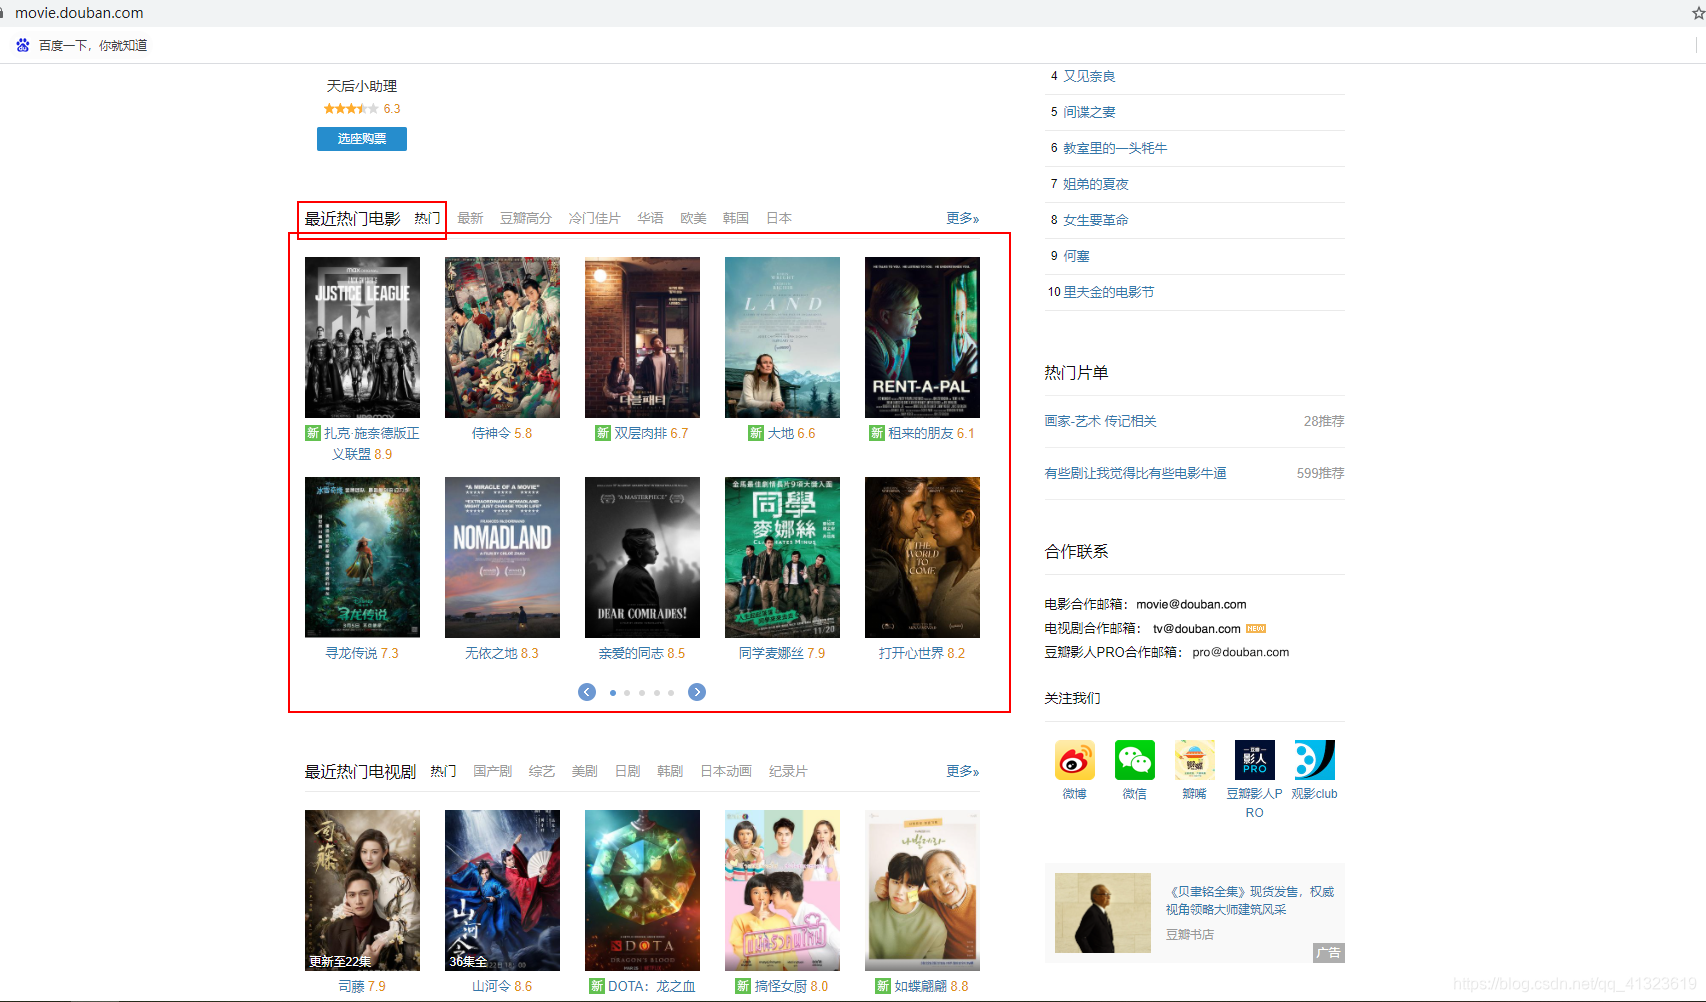Open the Dear Comrades poster

(642, 557)
